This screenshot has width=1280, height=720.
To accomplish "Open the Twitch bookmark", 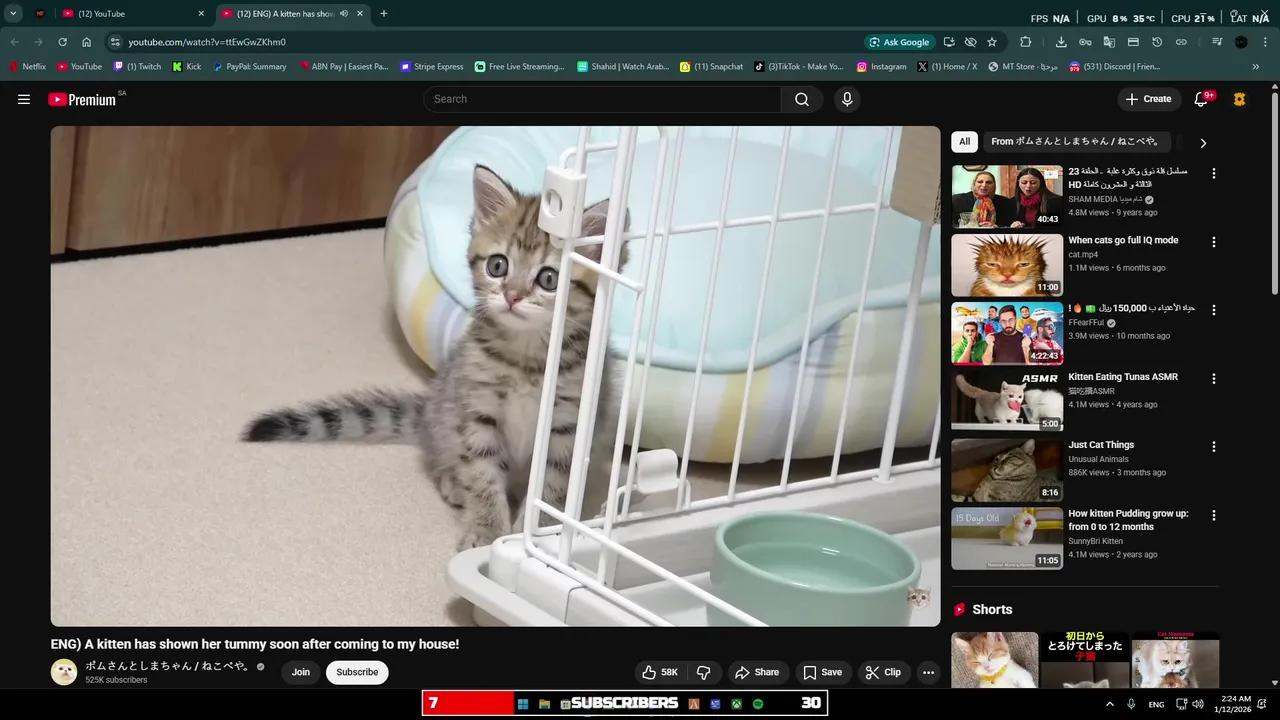I will [x=137, y=67].
